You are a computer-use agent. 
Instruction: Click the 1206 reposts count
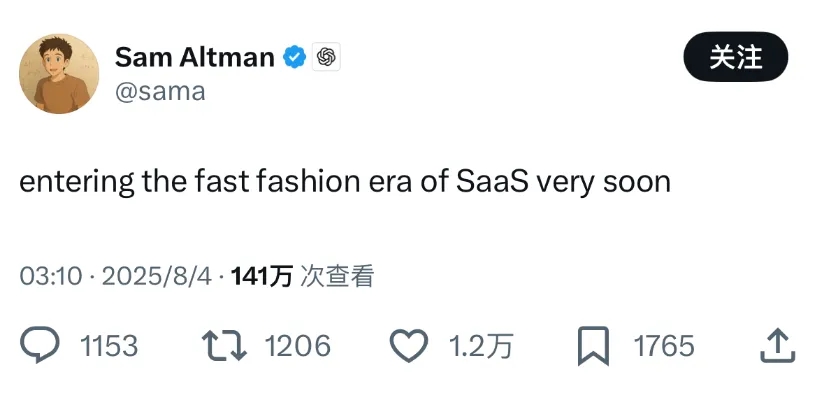298,346
